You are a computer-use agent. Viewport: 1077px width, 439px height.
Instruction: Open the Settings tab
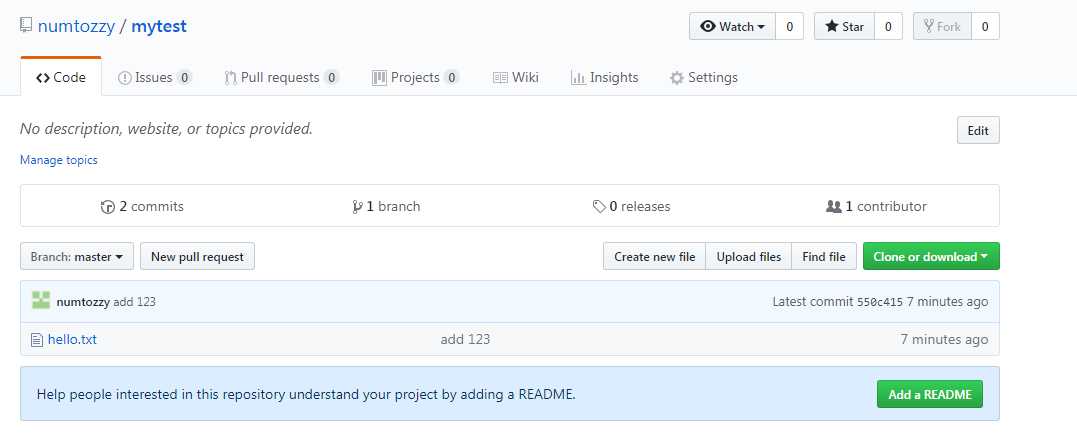(704, 78)
